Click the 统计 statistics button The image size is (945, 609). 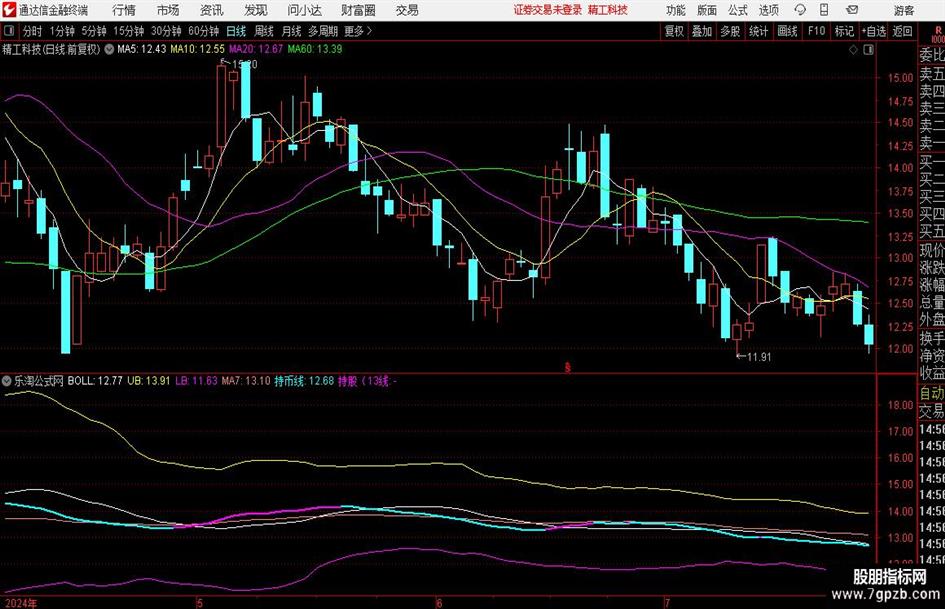point(759,31)
